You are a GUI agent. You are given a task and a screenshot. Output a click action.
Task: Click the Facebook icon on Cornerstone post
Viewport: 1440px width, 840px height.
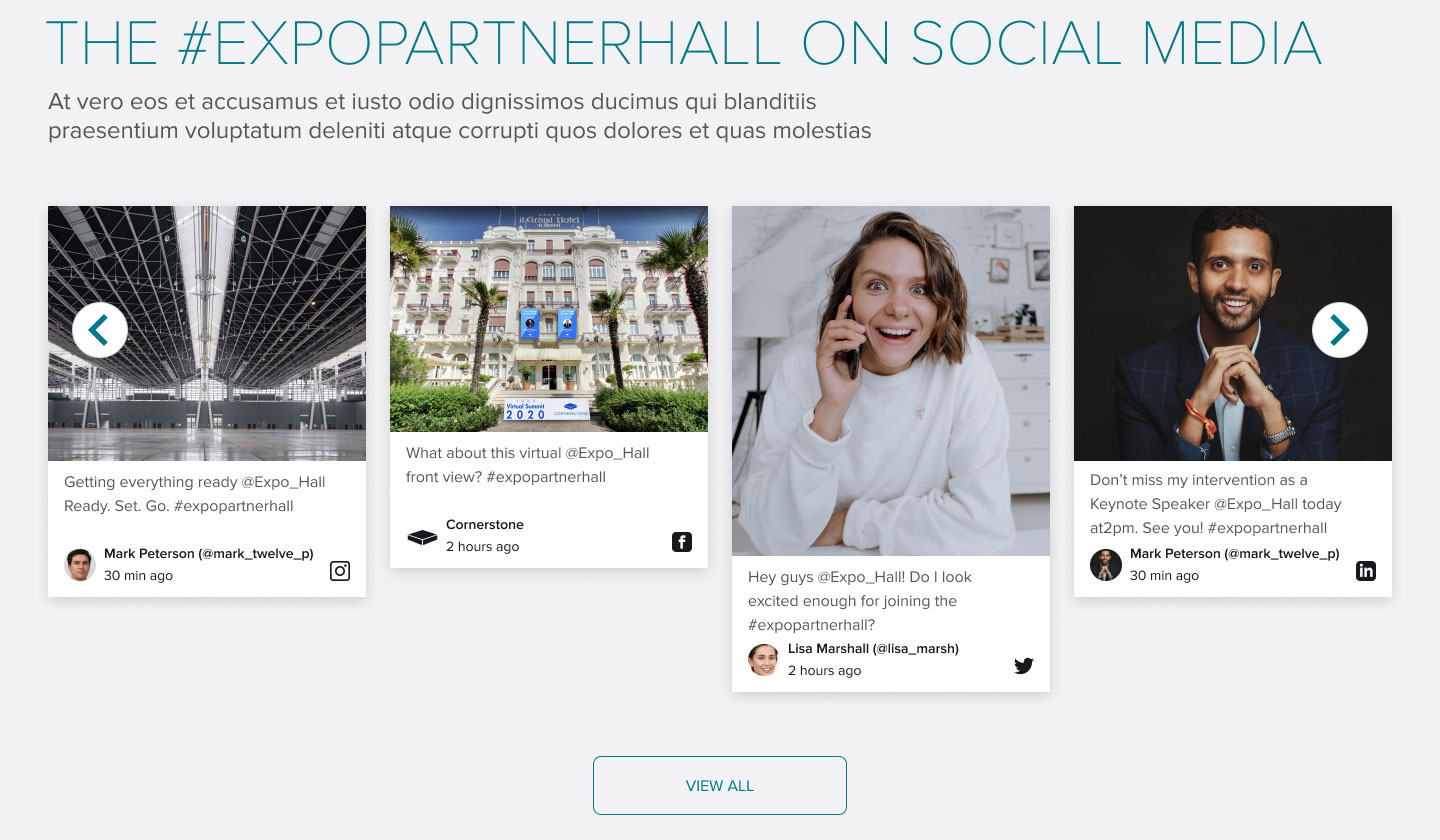click(682, 543)
